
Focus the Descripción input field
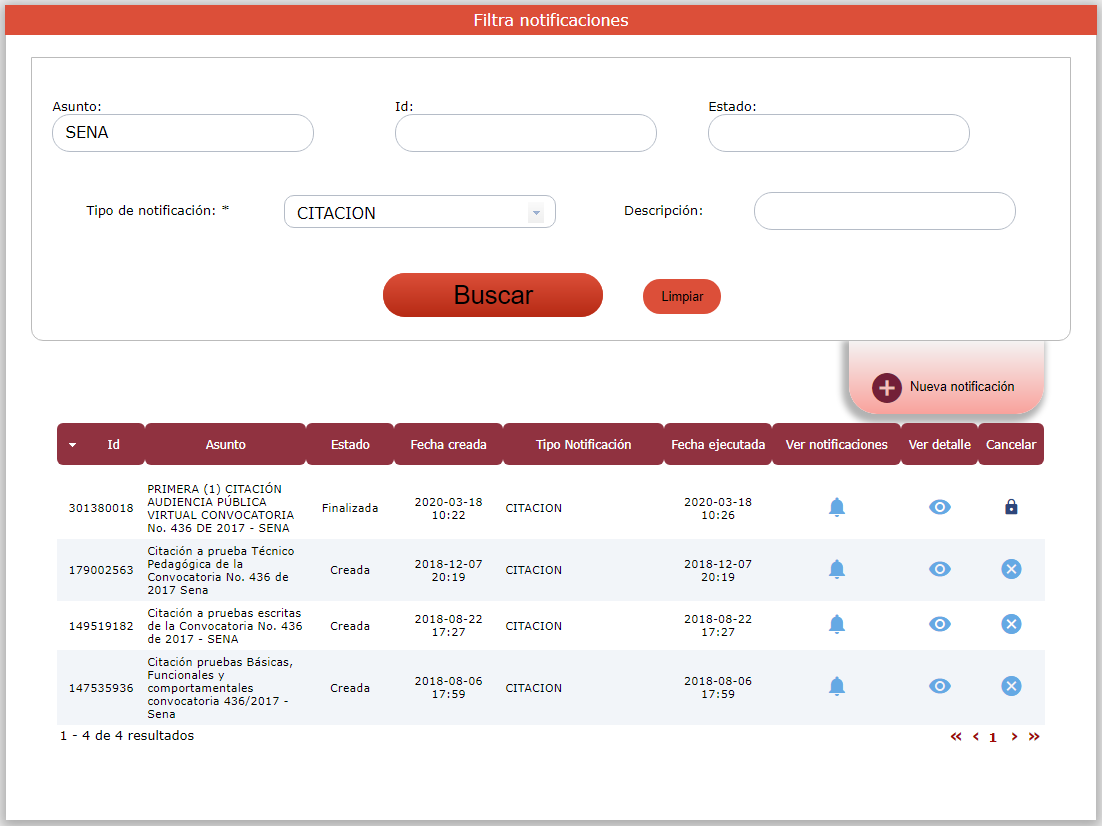(x=884, y=211)
